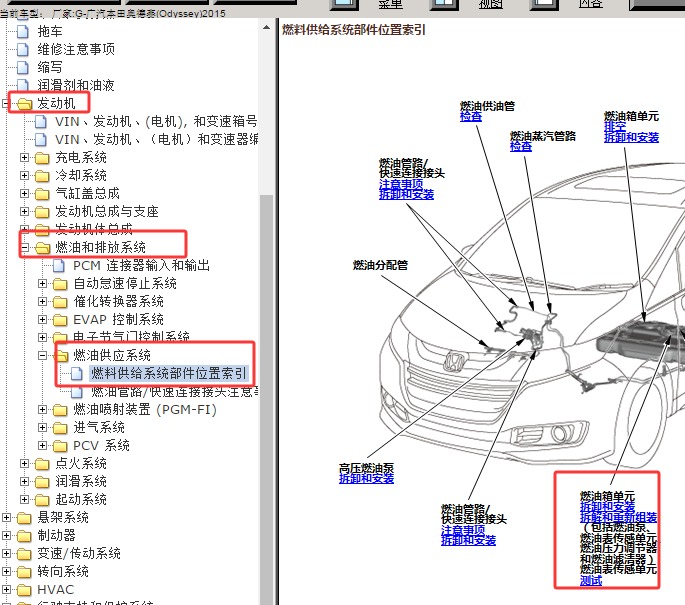Open the PCM 连接器输入和输出 page icon
The height and width of the screenshot is (605, 685).
[59, 266]
